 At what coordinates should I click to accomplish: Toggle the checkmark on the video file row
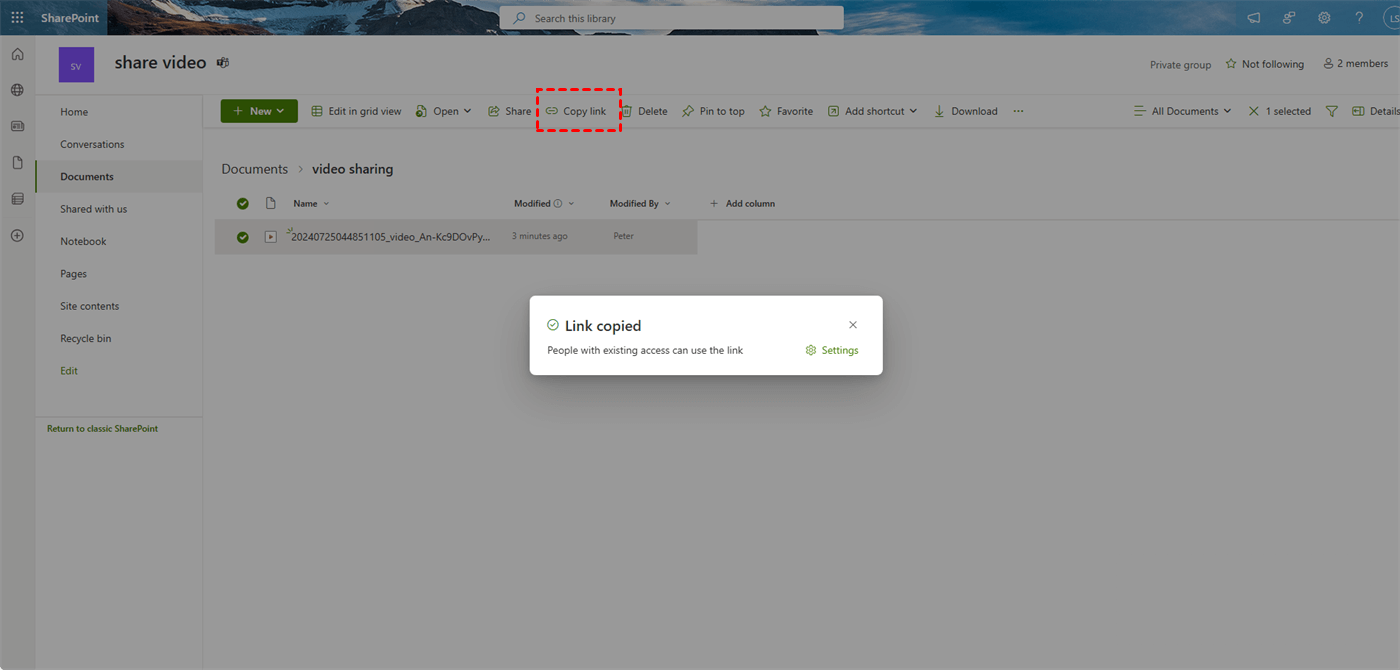242,237
